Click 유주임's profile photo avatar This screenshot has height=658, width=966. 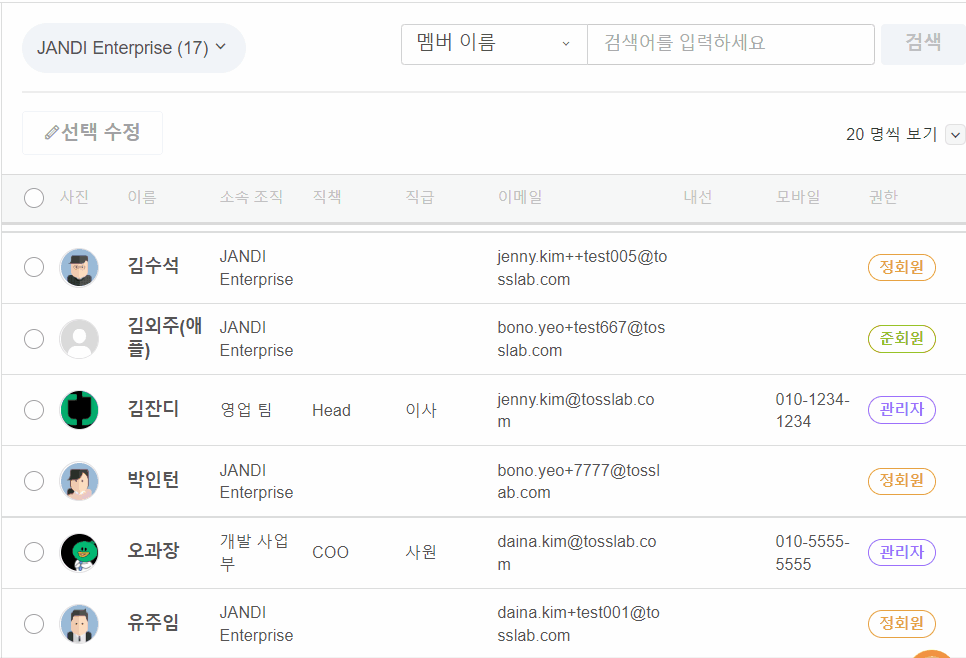79,623
